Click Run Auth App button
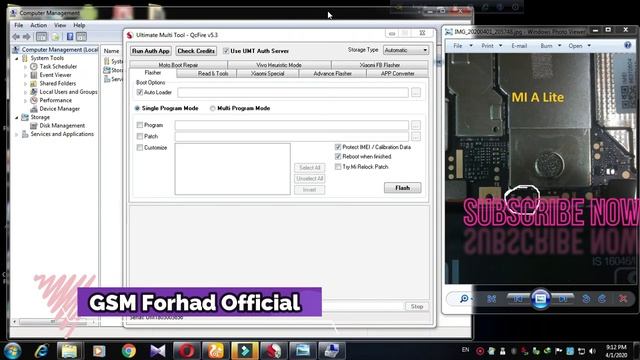The height and width of the screenshot is (360, 640). [150, 51]
